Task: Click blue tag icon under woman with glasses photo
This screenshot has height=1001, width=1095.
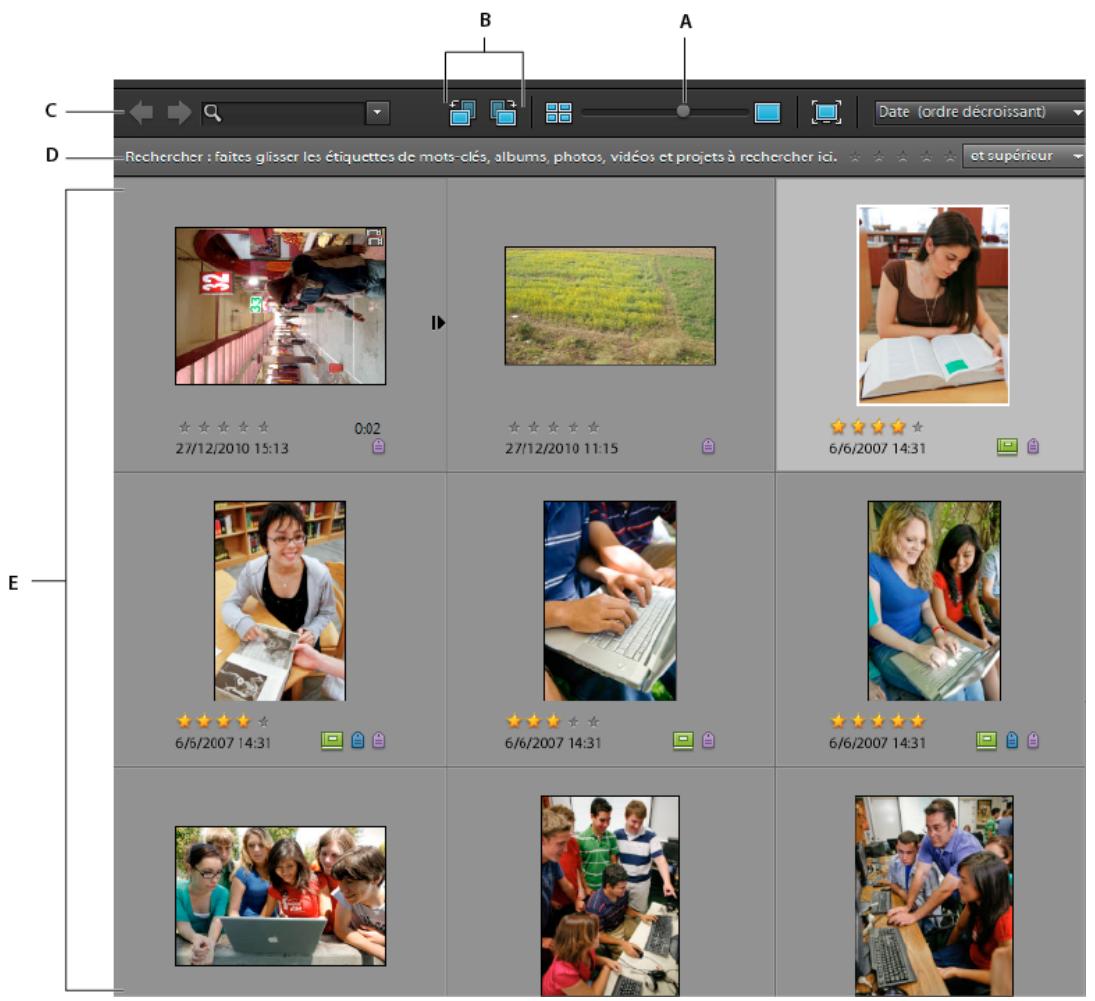Action: click(358, 740)
